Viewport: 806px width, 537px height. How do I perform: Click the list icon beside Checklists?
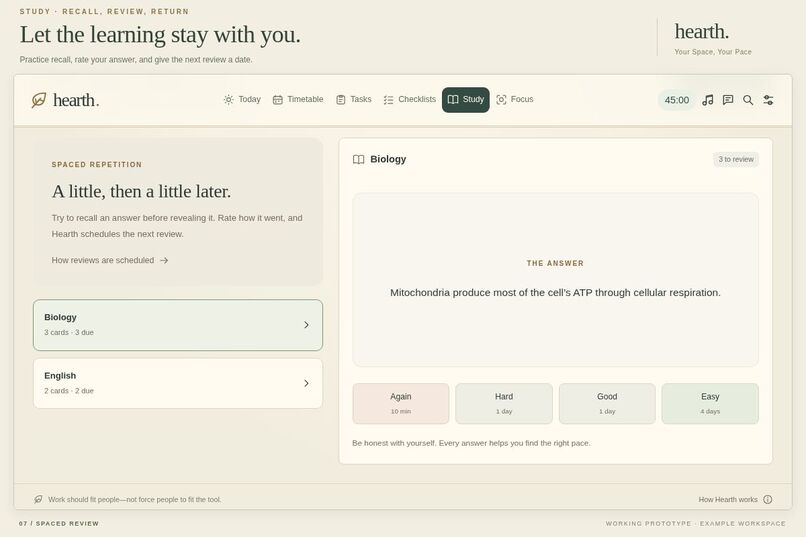389,100
